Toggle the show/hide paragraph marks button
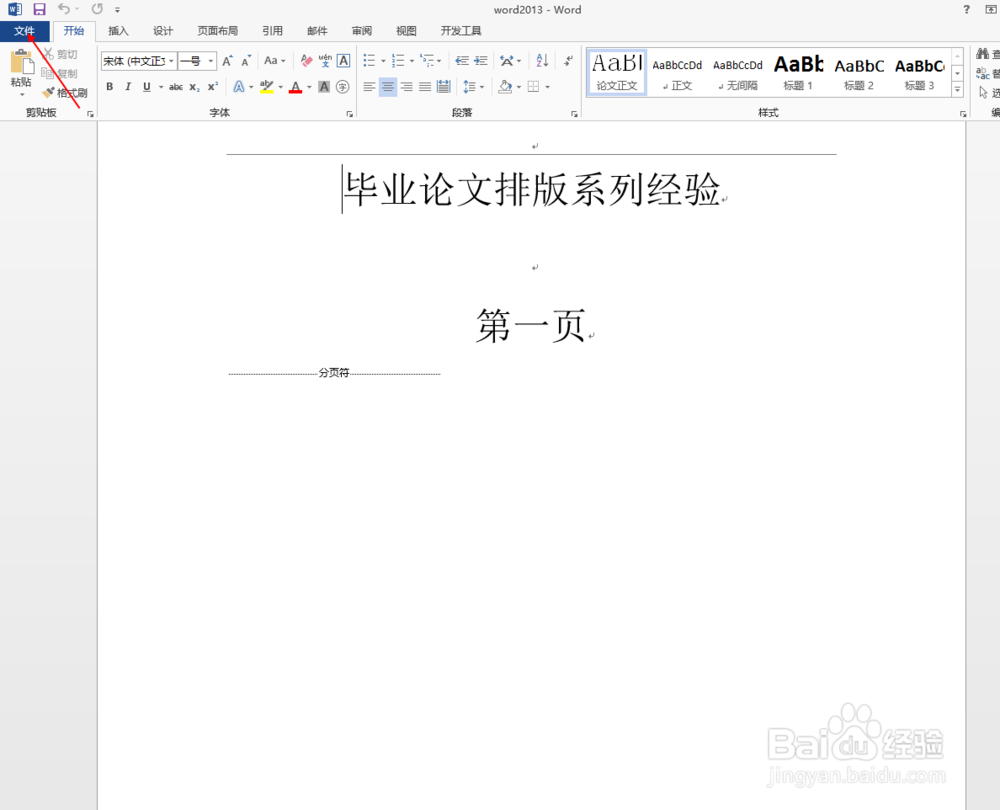Screen dimensions: 1000x810 pyautogui.click(x=567, y=62)
